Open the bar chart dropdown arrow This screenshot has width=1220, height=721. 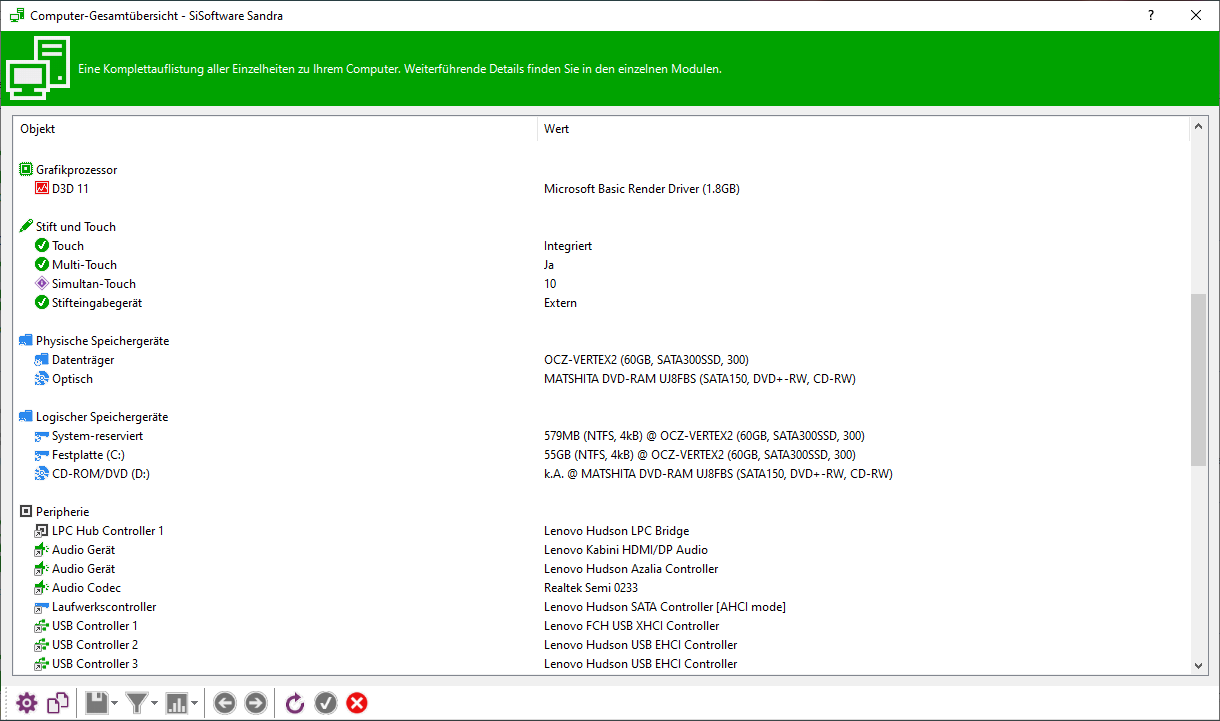(193, 704)
